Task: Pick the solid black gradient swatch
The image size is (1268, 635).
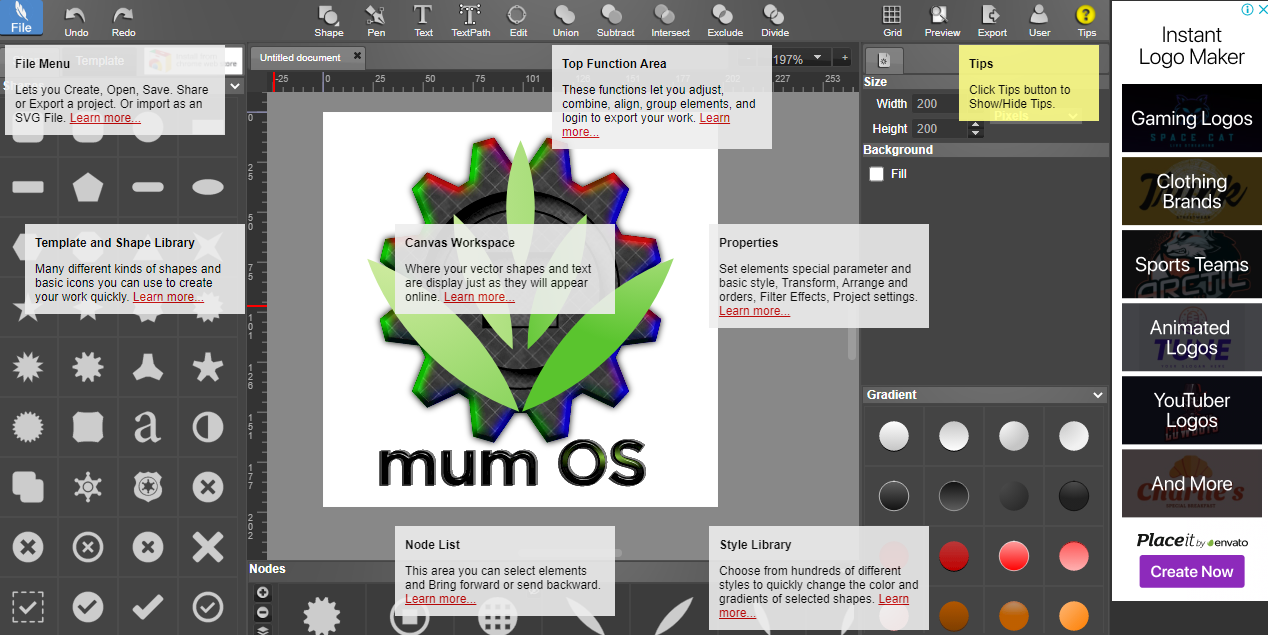Action: (x=1074, y=495)
